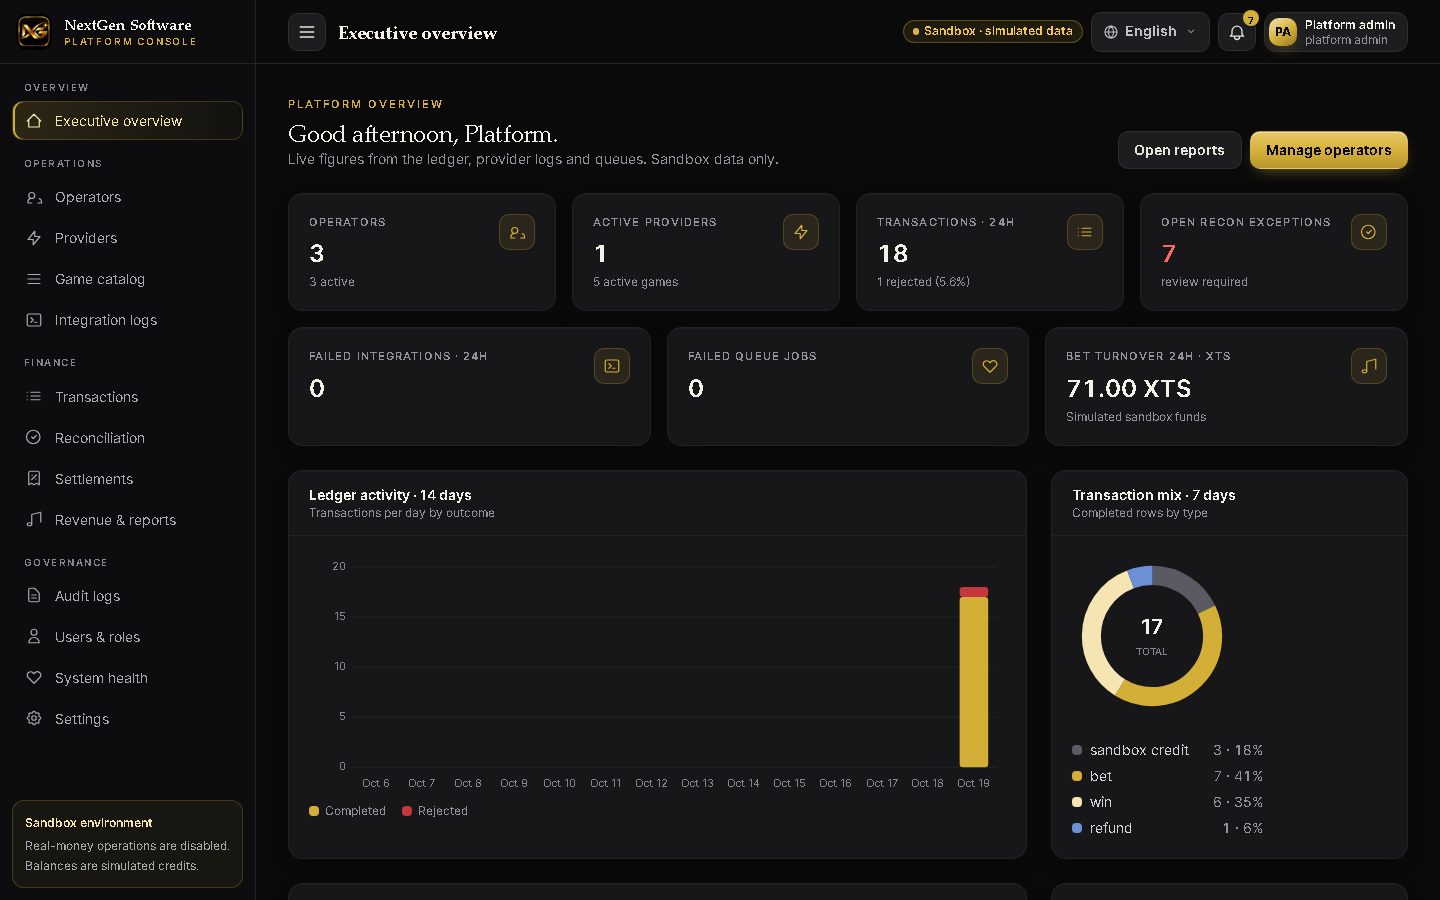The width and height of the screenshot is (1440, 900).
Task: Click the NextGen Software logo icon
Action: 34,32
